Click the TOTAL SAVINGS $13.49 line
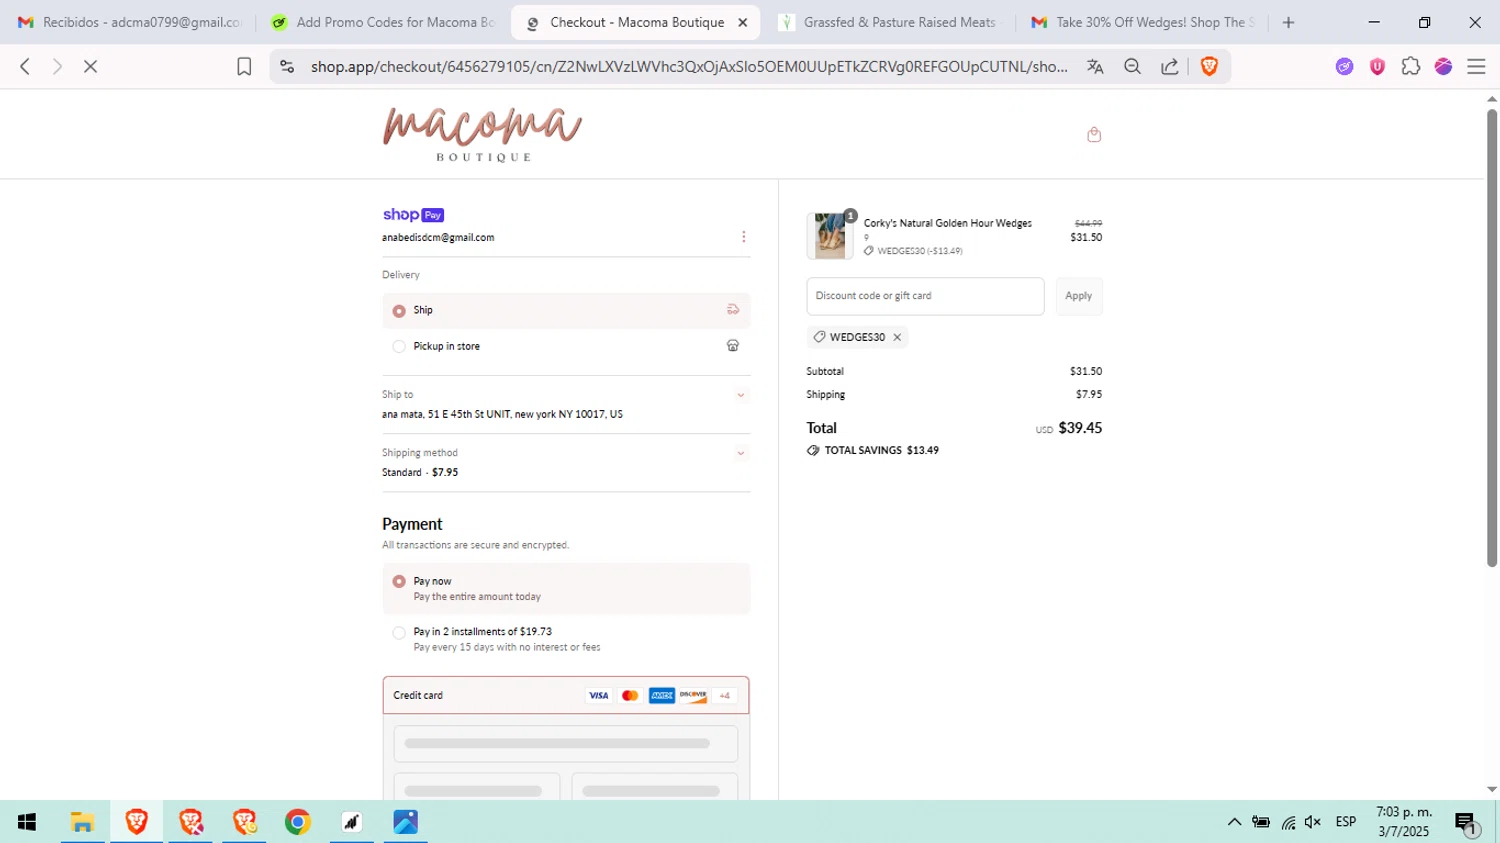This screenshot has width=1500, height=843. 873,450
